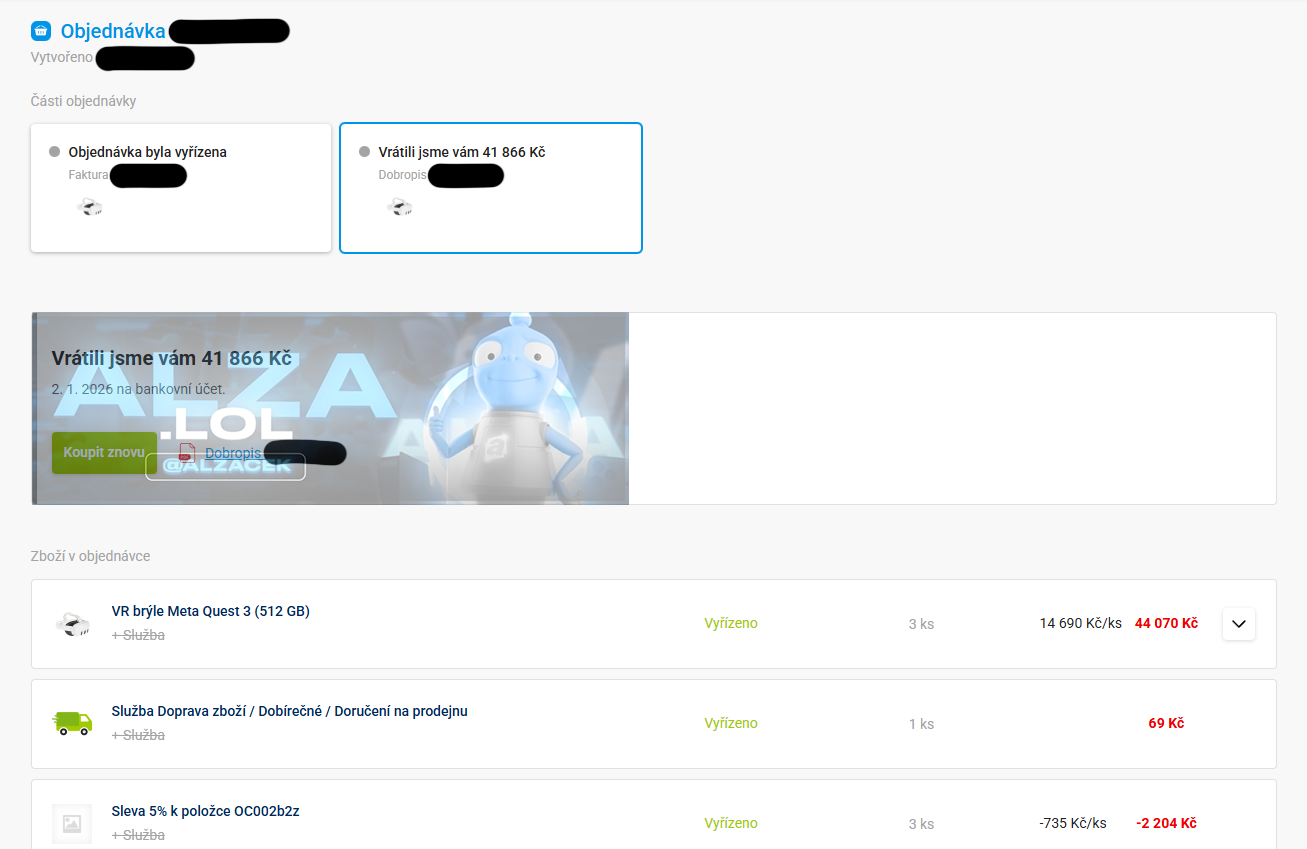This screenshot has width=1307, height=849.
Task: Click the Meta Quest 3 product image
Action: (x=72, y=624)
